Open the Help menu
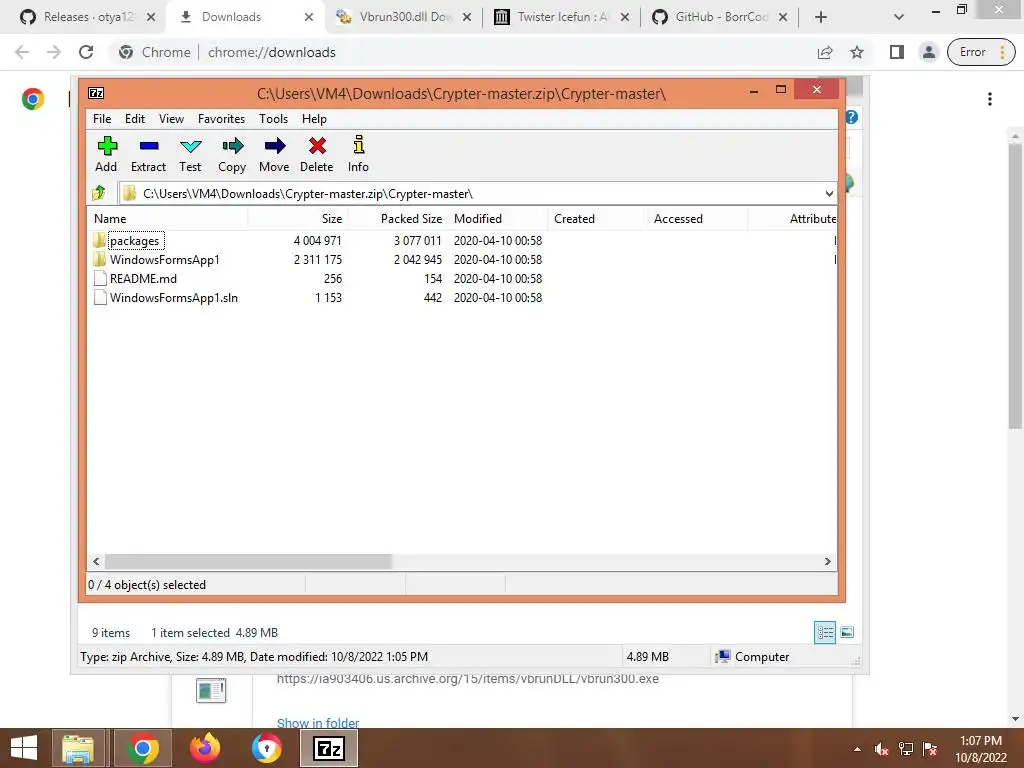Screen dimensions: 1024x768 [314, 119]
